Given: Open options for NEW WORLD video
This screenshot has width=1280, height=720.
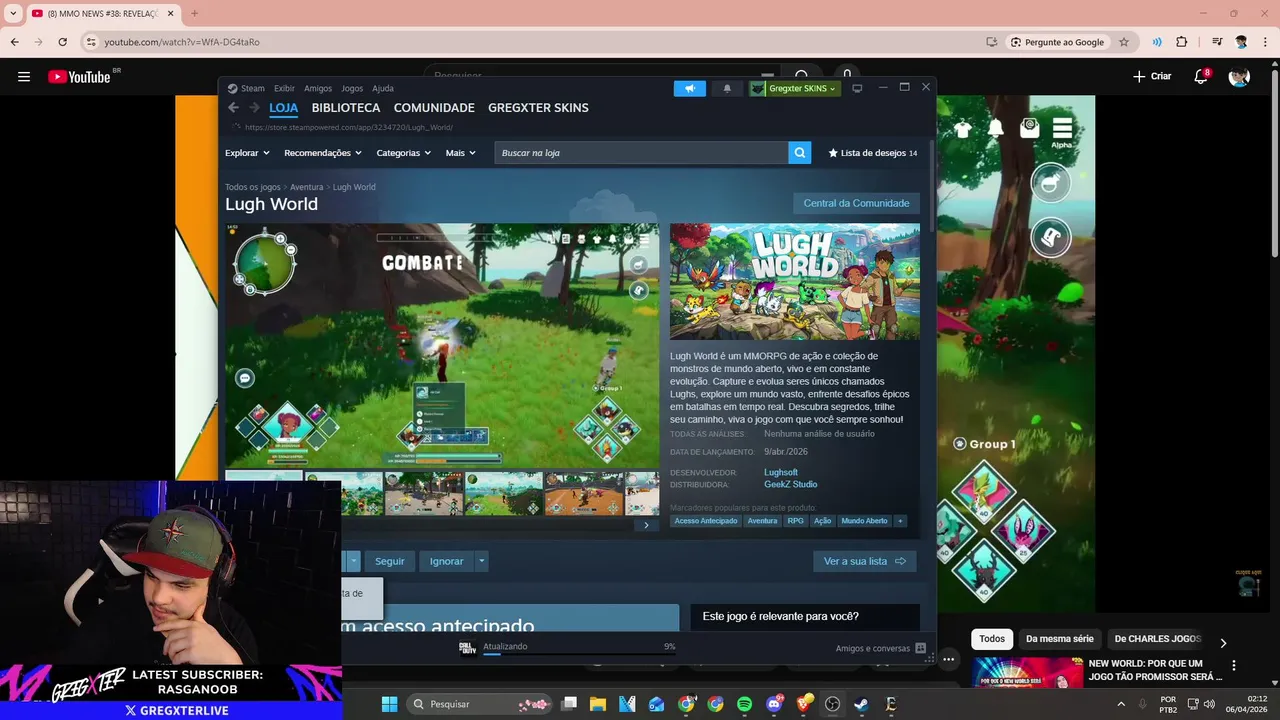Looking at the screenshot, I should pos(1233,666).
